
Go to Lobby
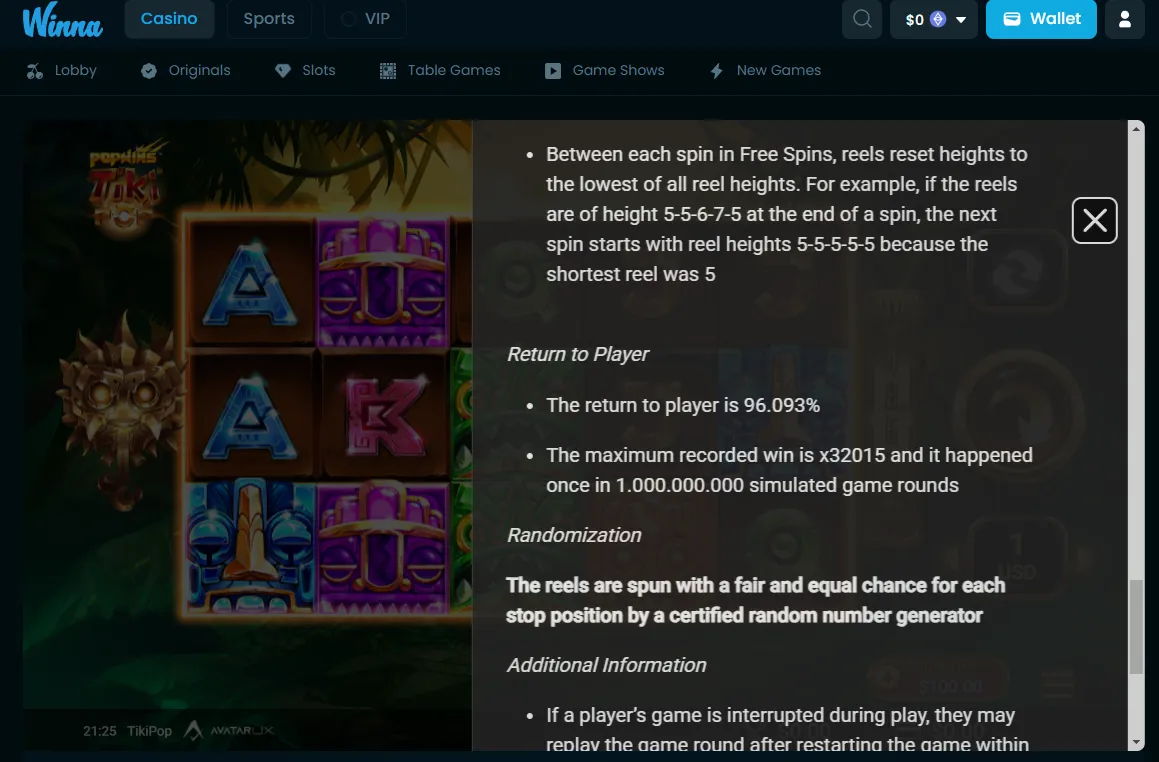[62, 70]
